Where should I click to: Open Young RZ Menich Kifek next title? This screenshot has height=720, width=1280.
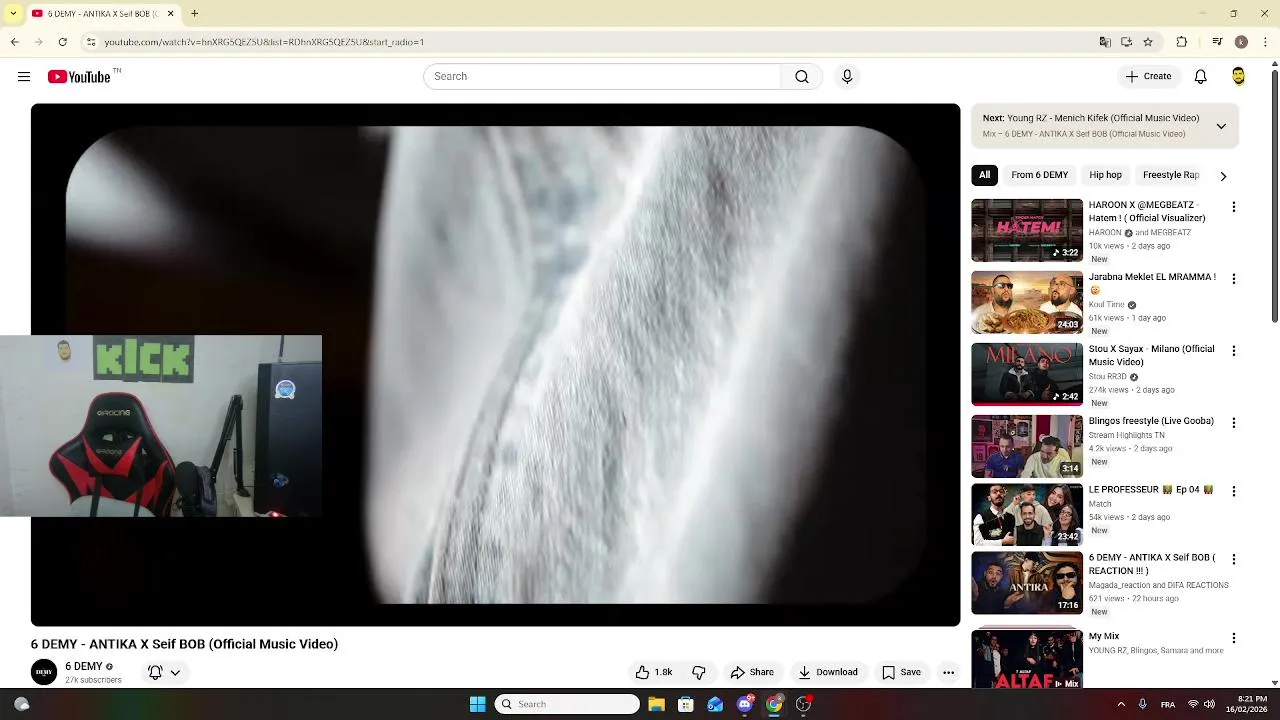(x=1103, y=118)
